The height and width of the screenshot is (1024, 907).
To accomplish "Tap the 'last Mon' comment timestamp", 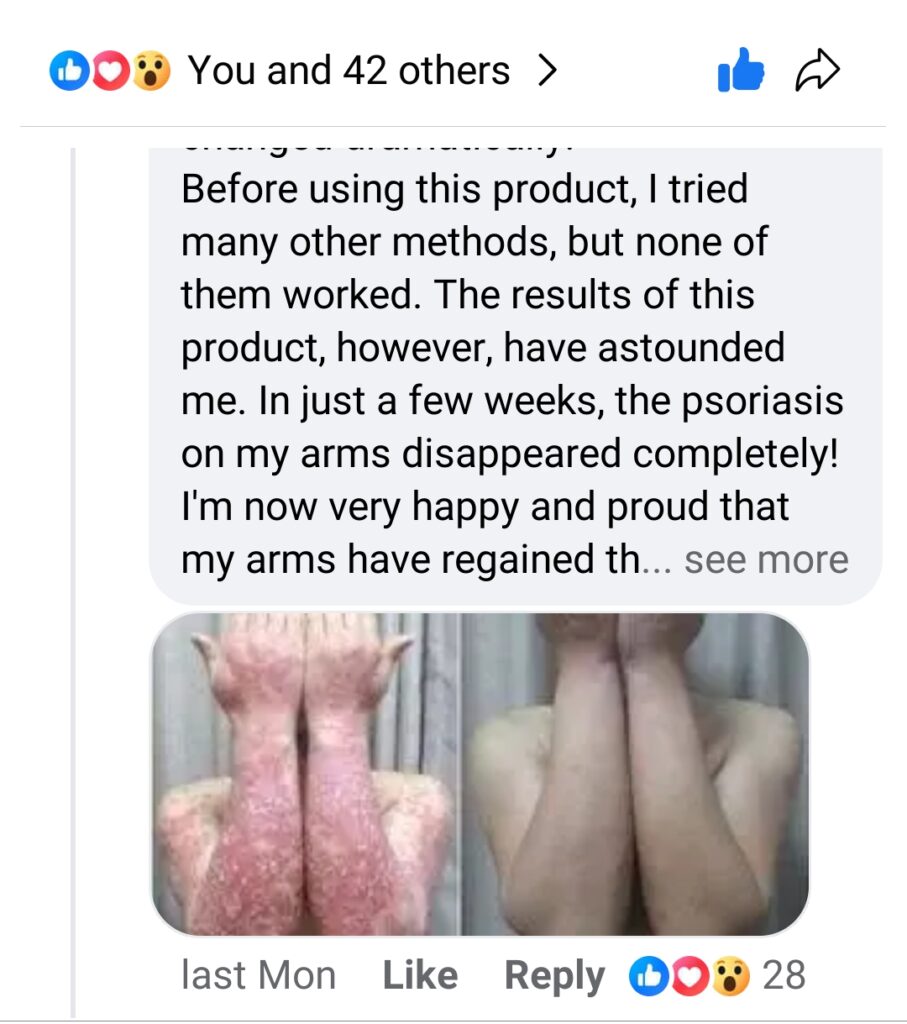I will coord(258,976).
